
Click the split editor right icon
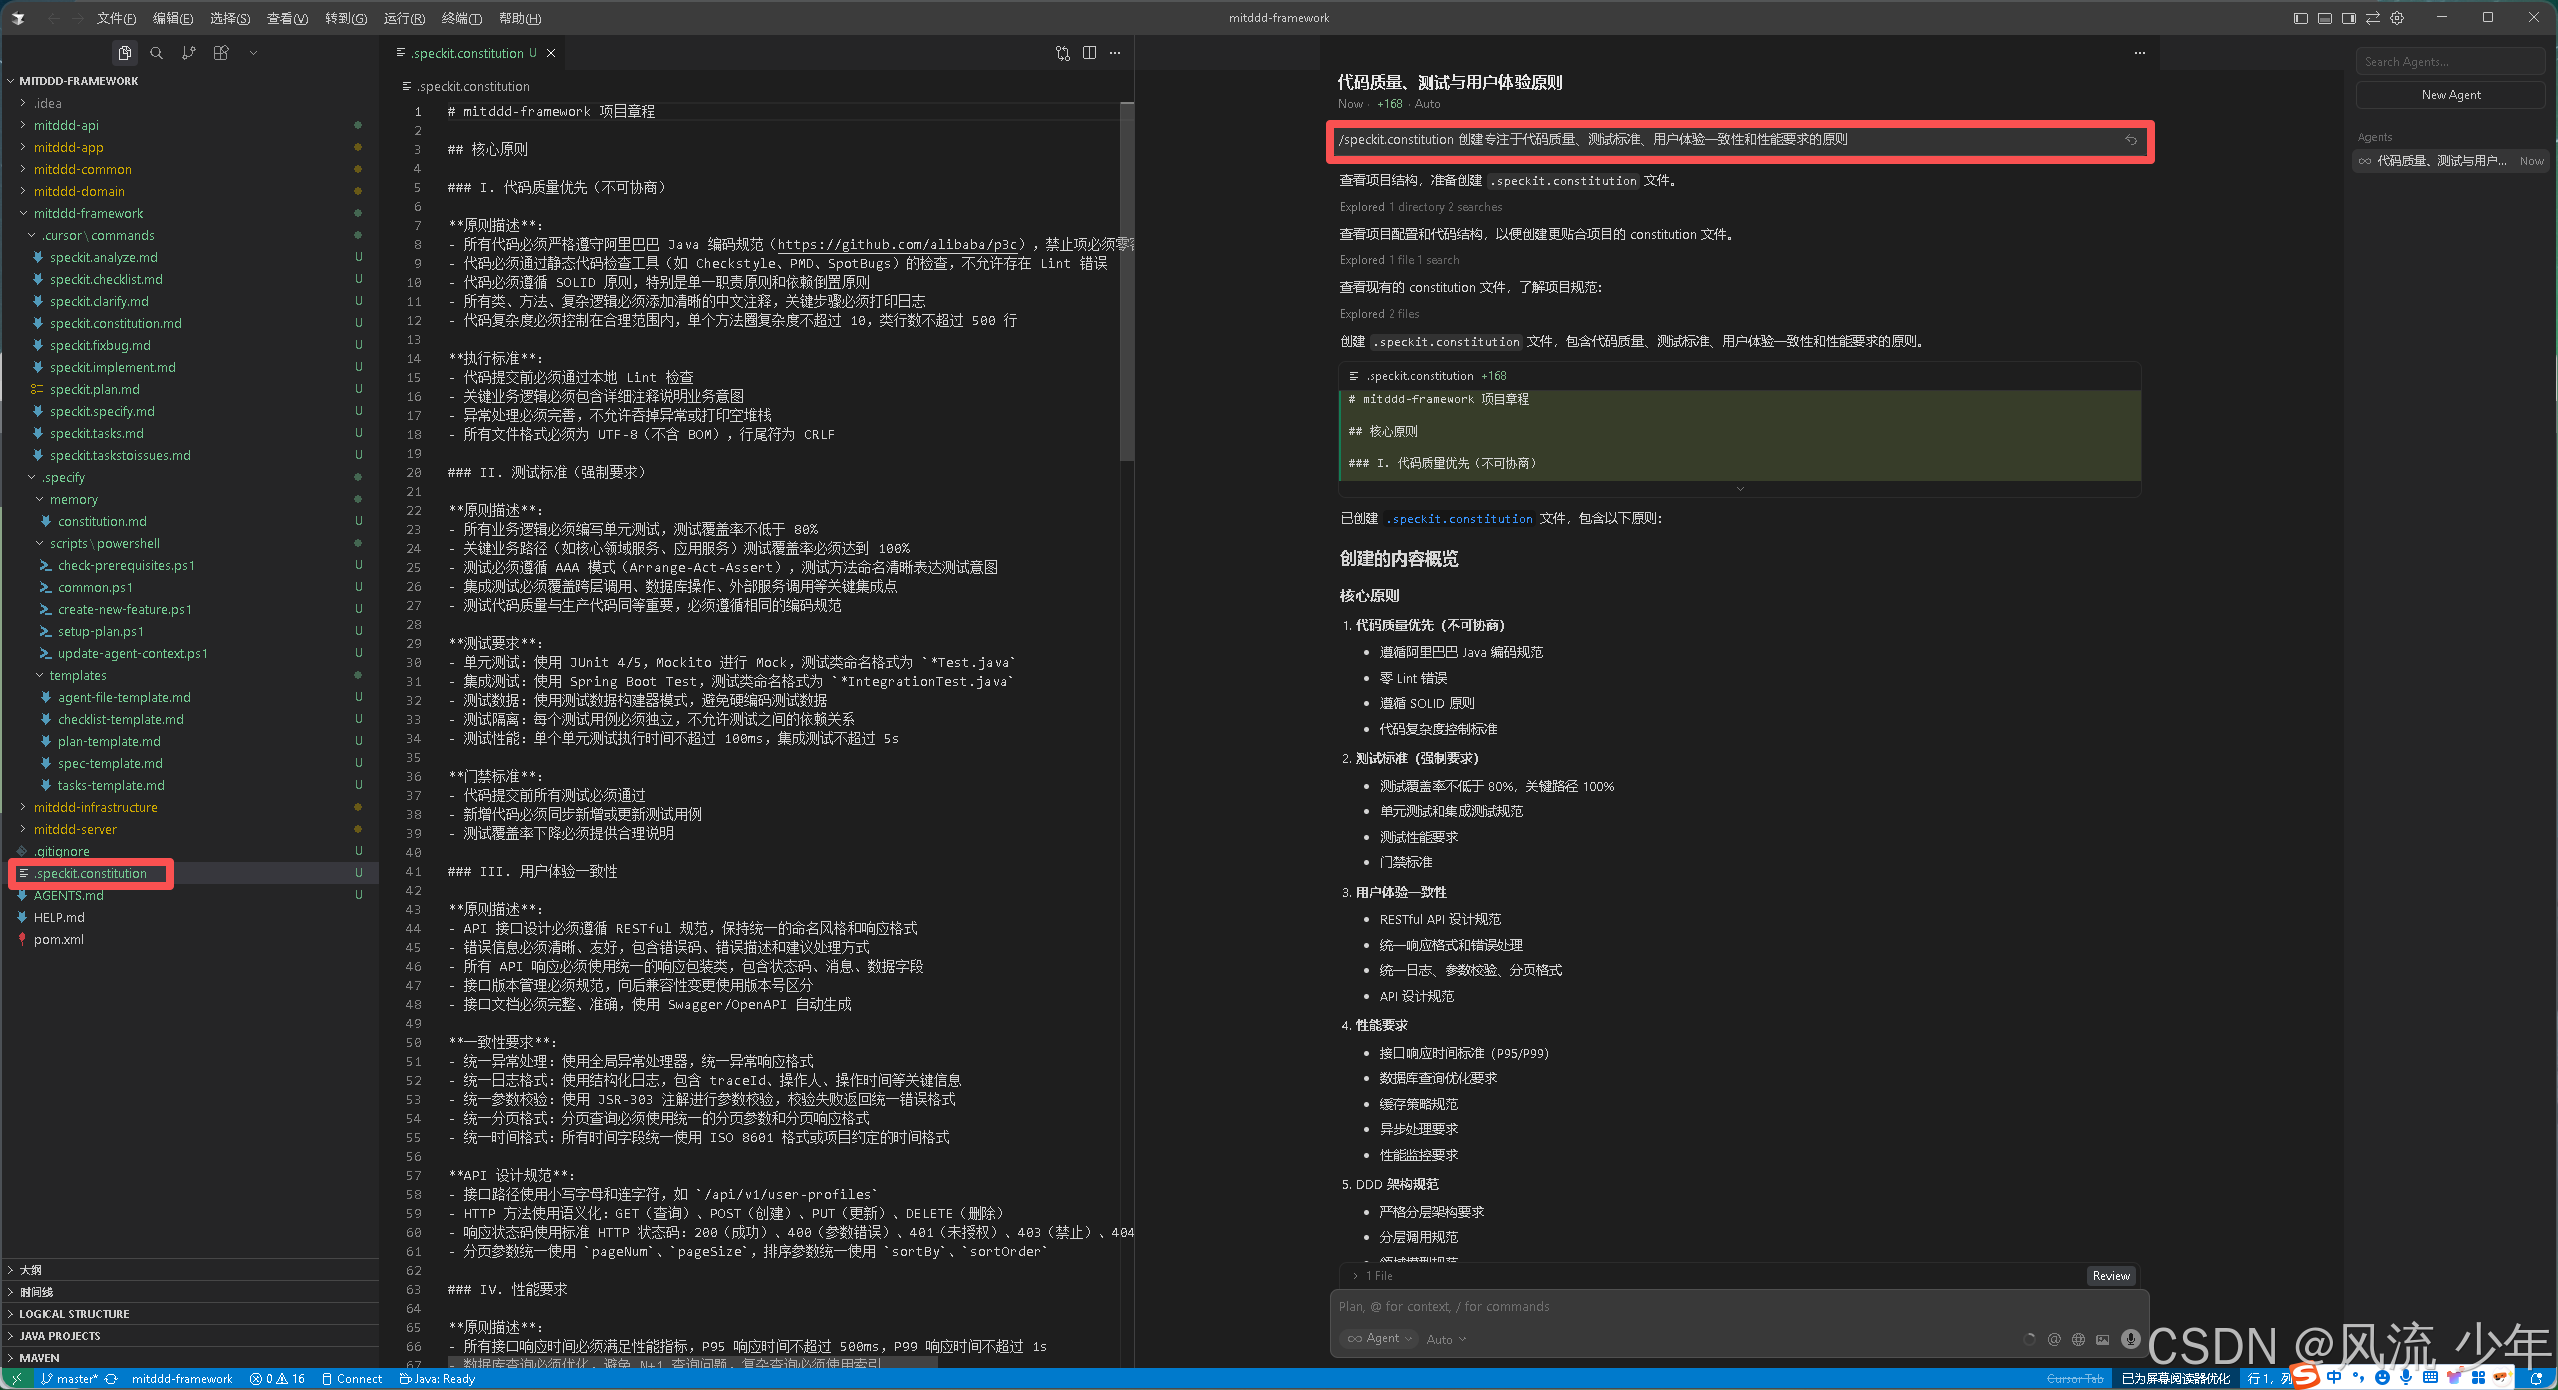(1089, 53)
